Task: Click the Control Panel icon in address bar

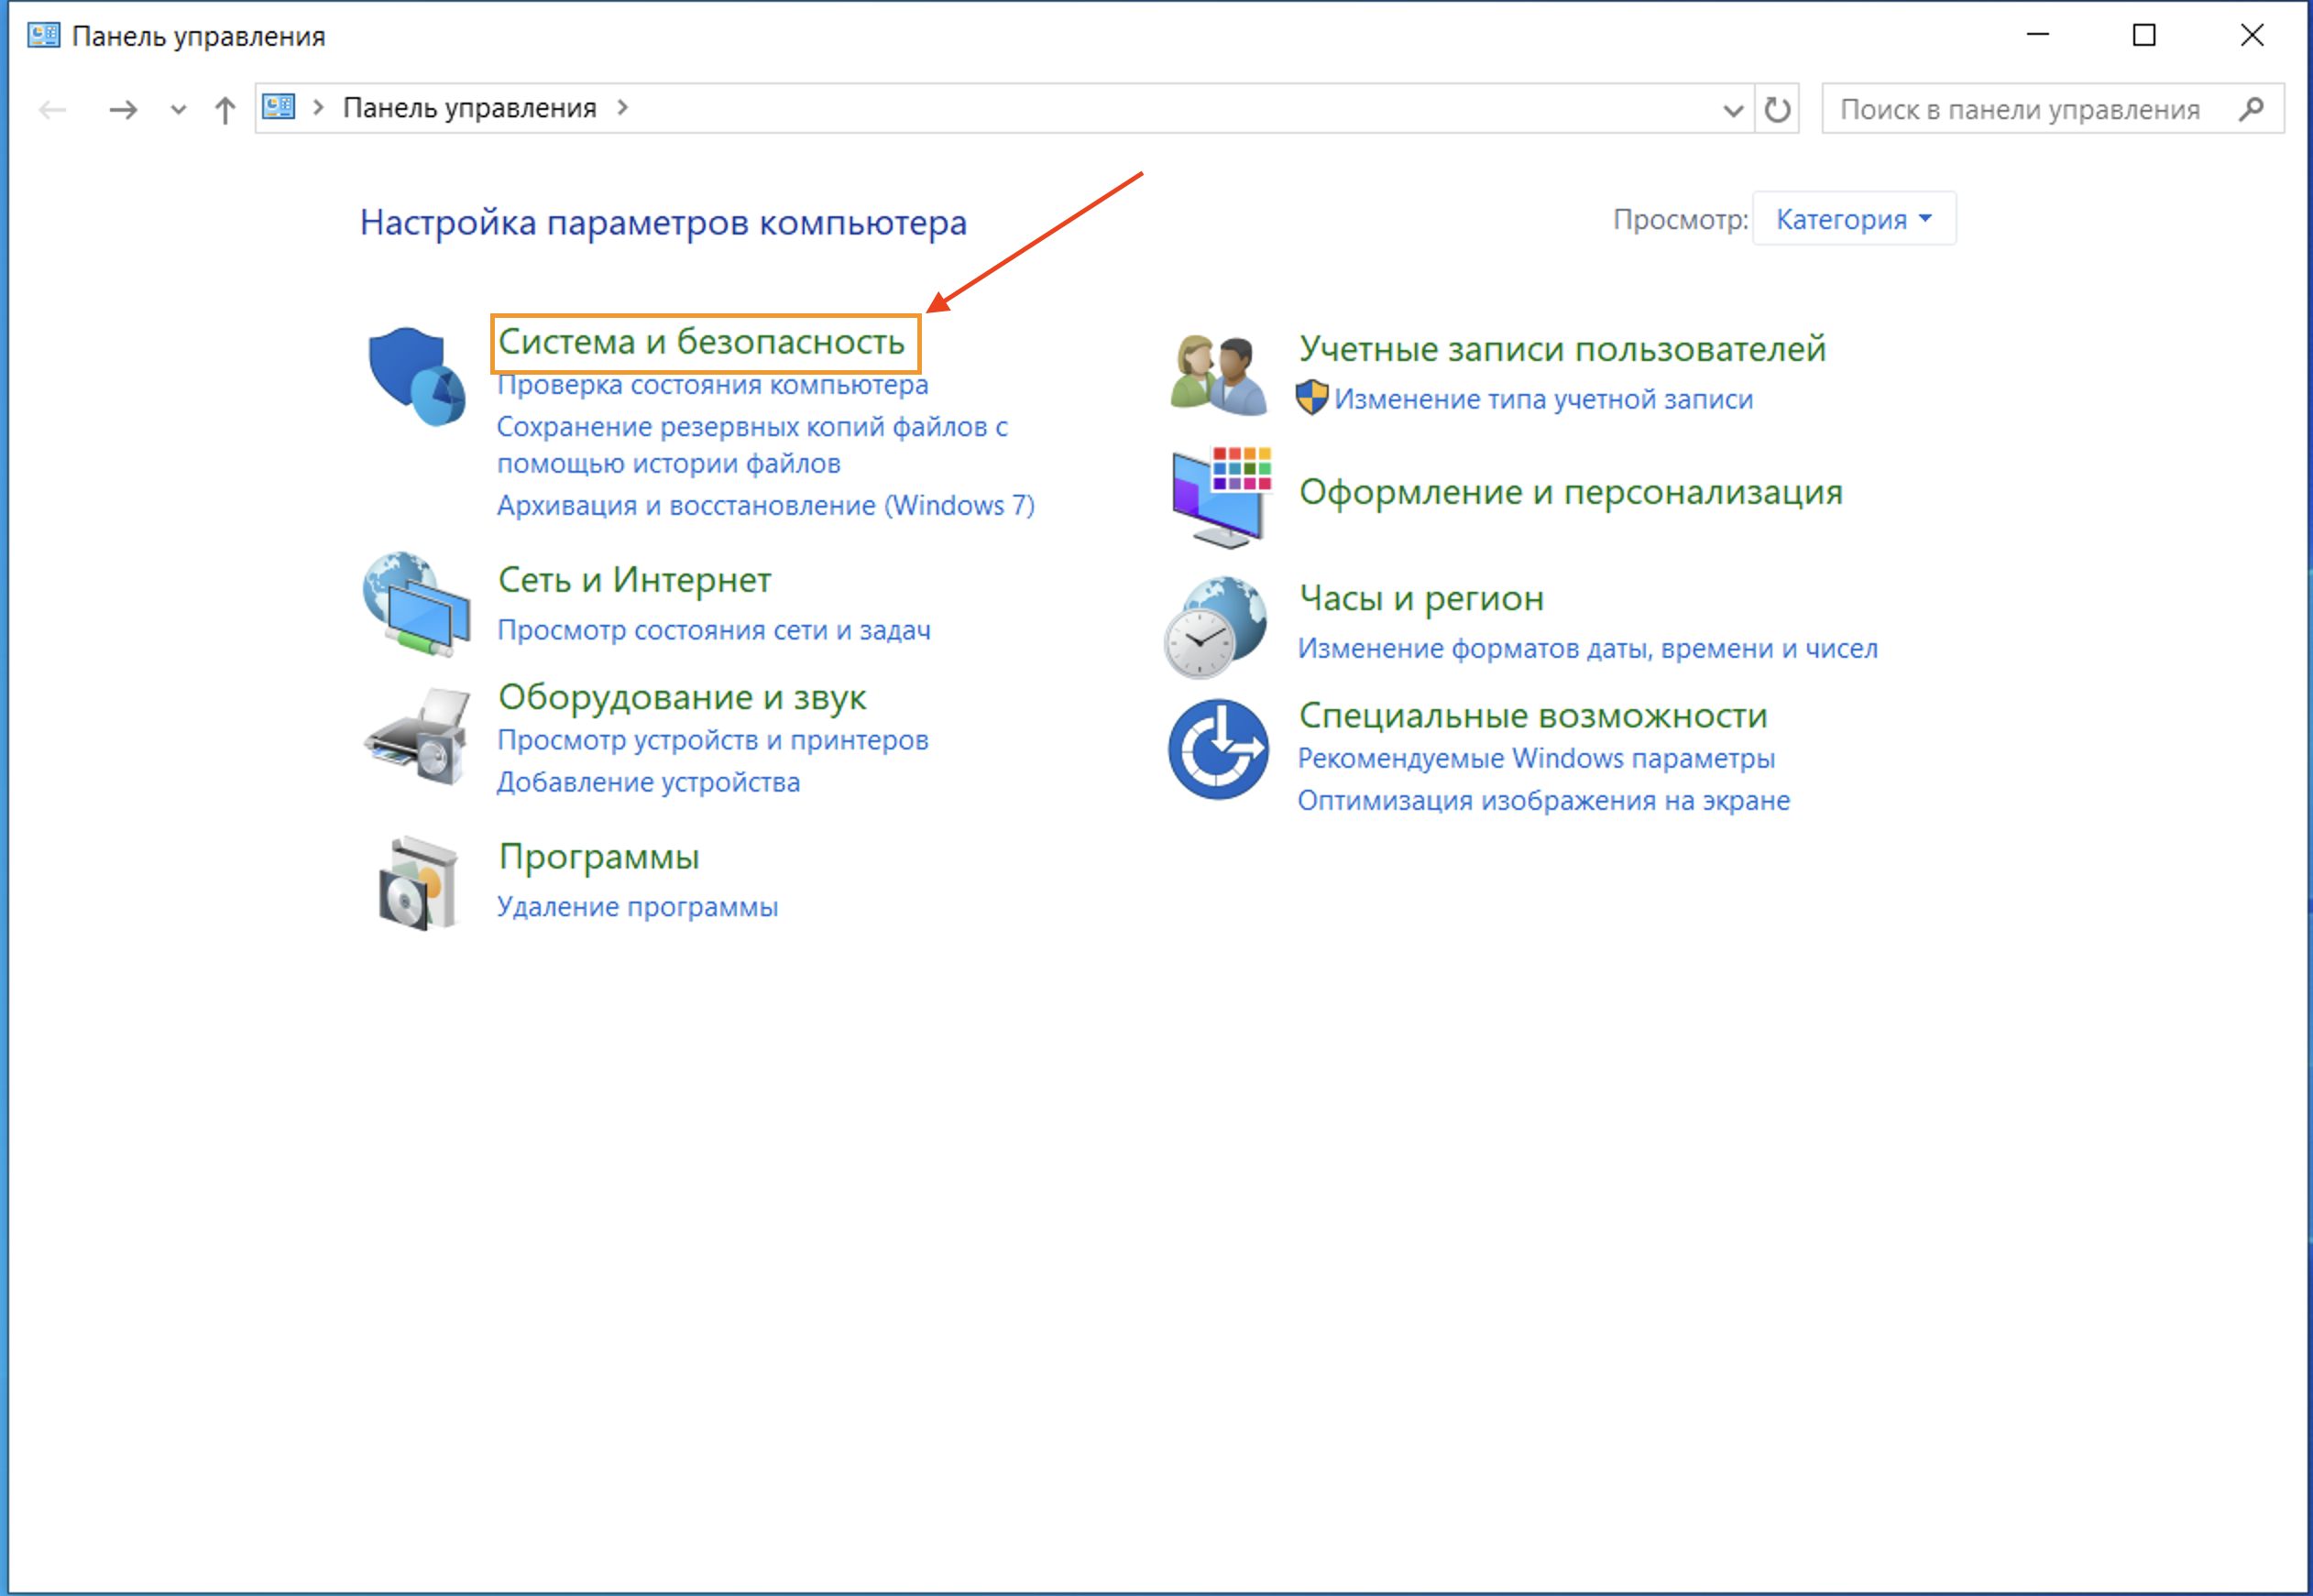Action: pos(279,107)
